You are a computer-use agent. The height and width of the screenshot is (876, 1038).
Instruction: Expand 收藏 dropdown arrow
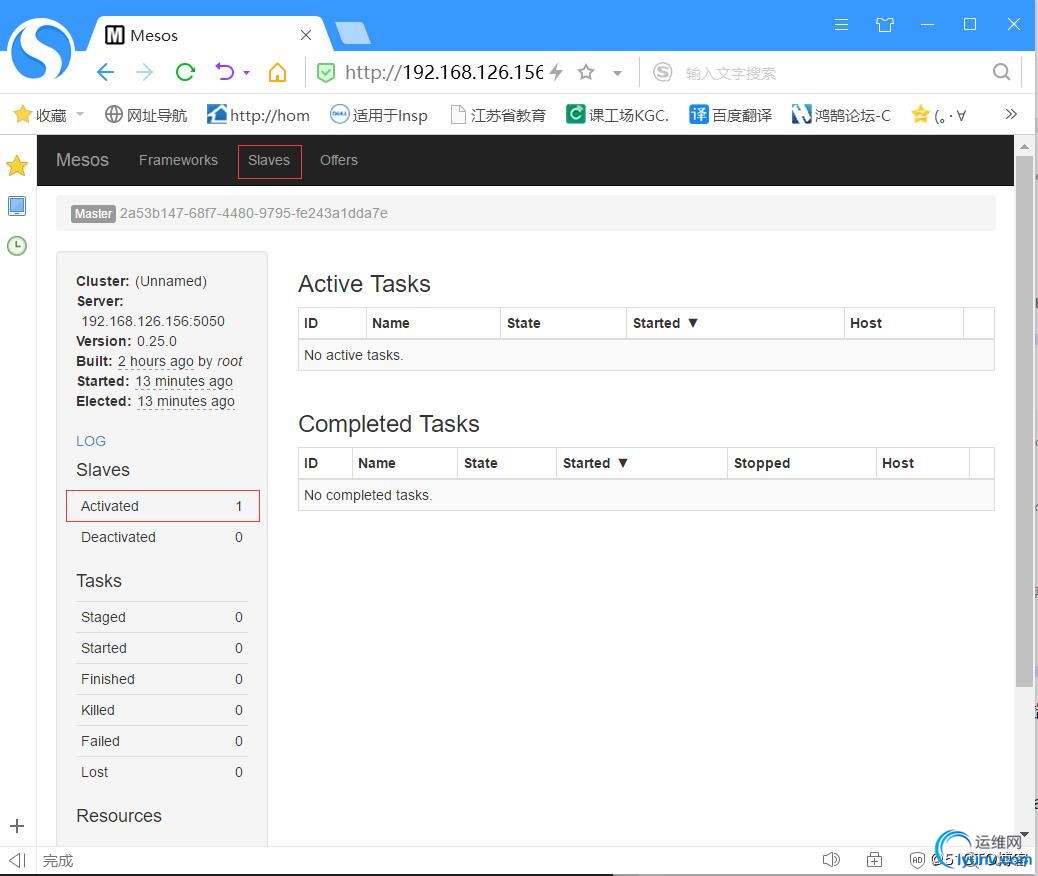[x=80, y=115]
